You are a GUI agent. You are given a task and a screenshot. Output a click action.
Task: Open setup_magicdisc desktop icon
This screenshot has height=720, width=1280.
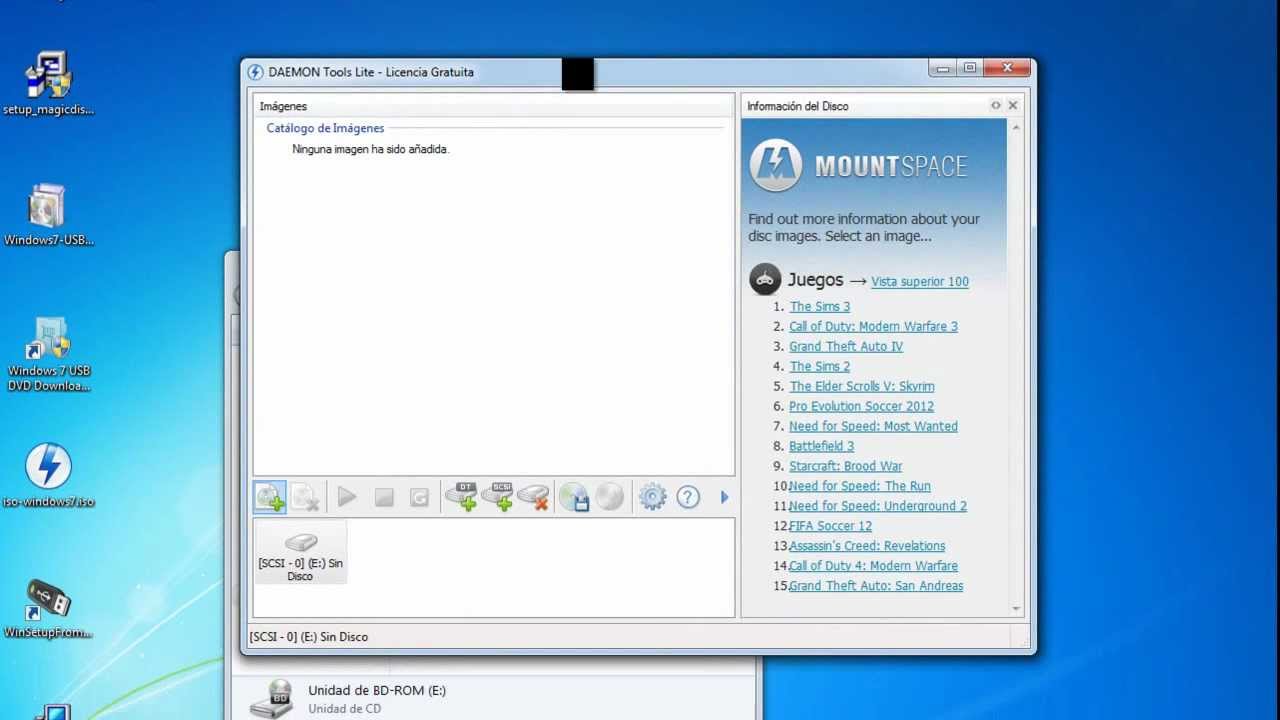[48, 84]
